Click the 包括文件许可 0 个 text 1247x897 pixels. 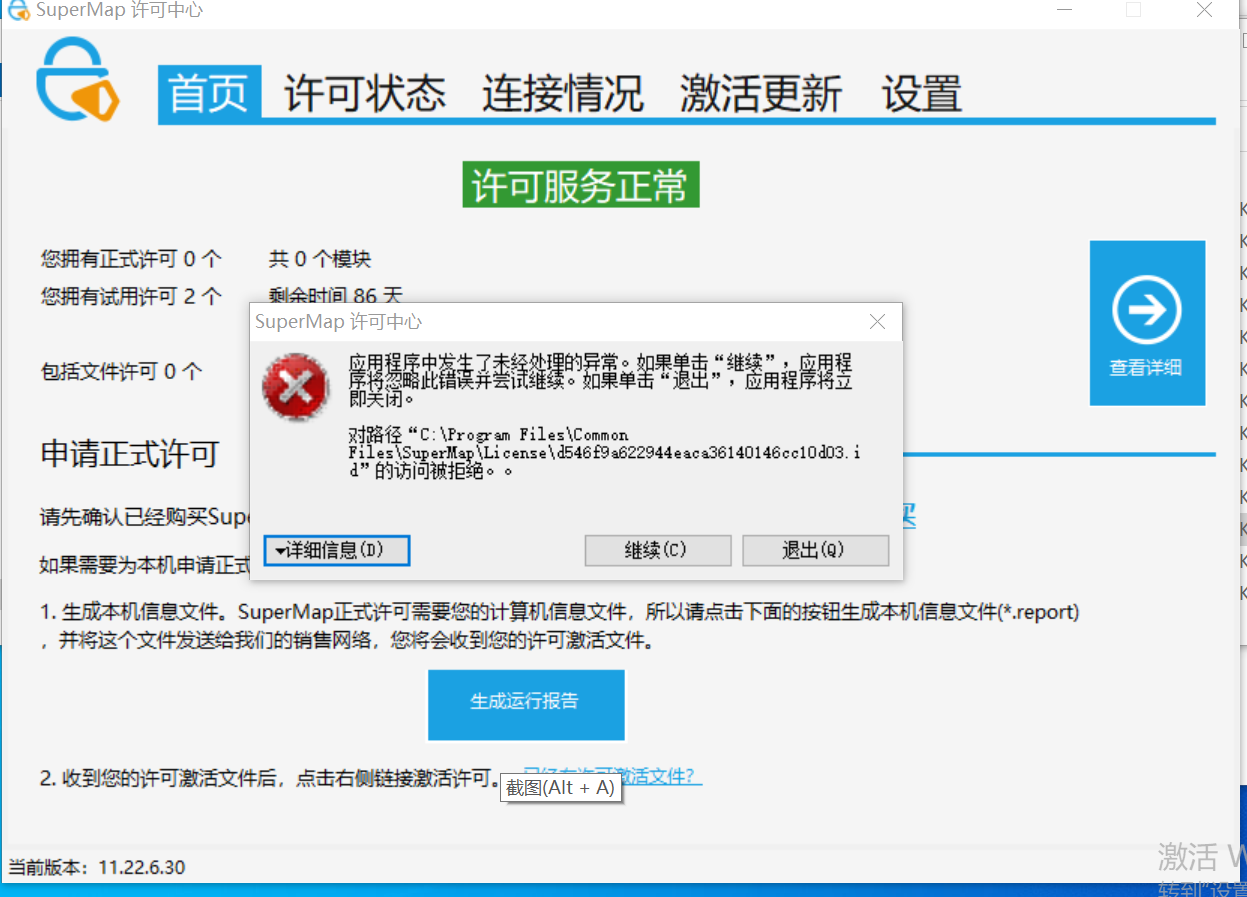121,372
